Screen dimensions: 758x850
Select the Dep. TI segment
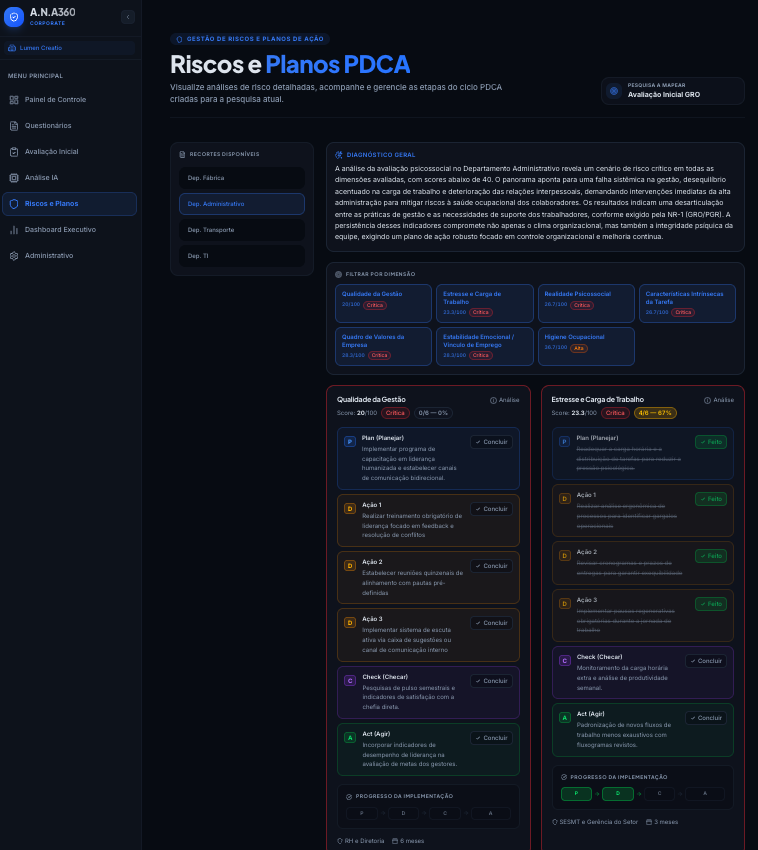tap(242, 256)
